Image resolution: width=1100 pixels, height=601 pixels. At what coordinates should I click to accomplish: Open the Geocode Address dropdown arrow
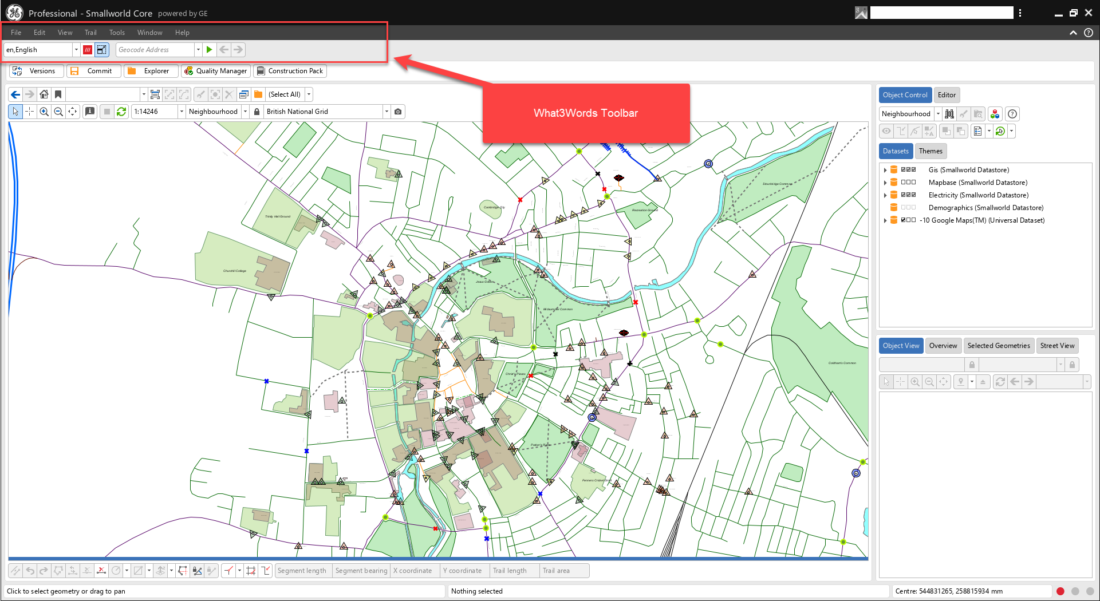(x=198, y=50)
